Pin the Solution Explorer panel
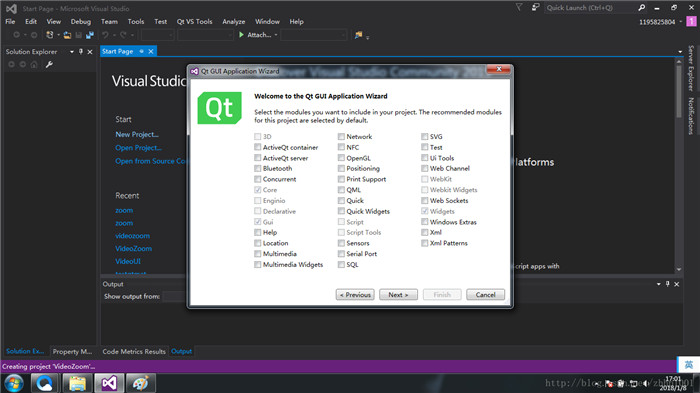Image resolution: width=700 pixels, height=393 pixels. pyautogui.click(x=81, y=51)
